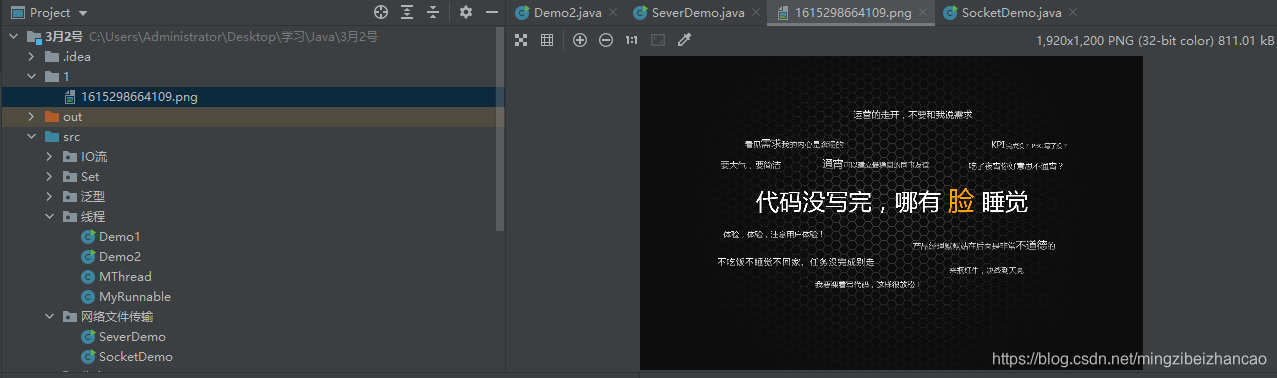Collapse the 线程 package
Image resolution: width=1277 pixels, height=378 pixels.
[49, 216]
